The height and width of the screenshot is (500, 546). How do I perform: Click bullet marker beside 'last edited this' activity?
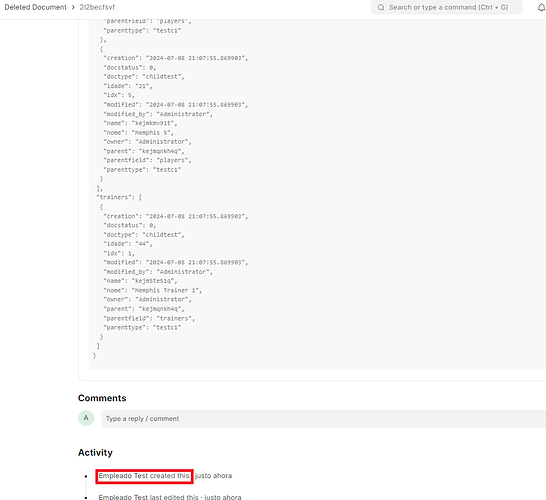pos(86,498)
